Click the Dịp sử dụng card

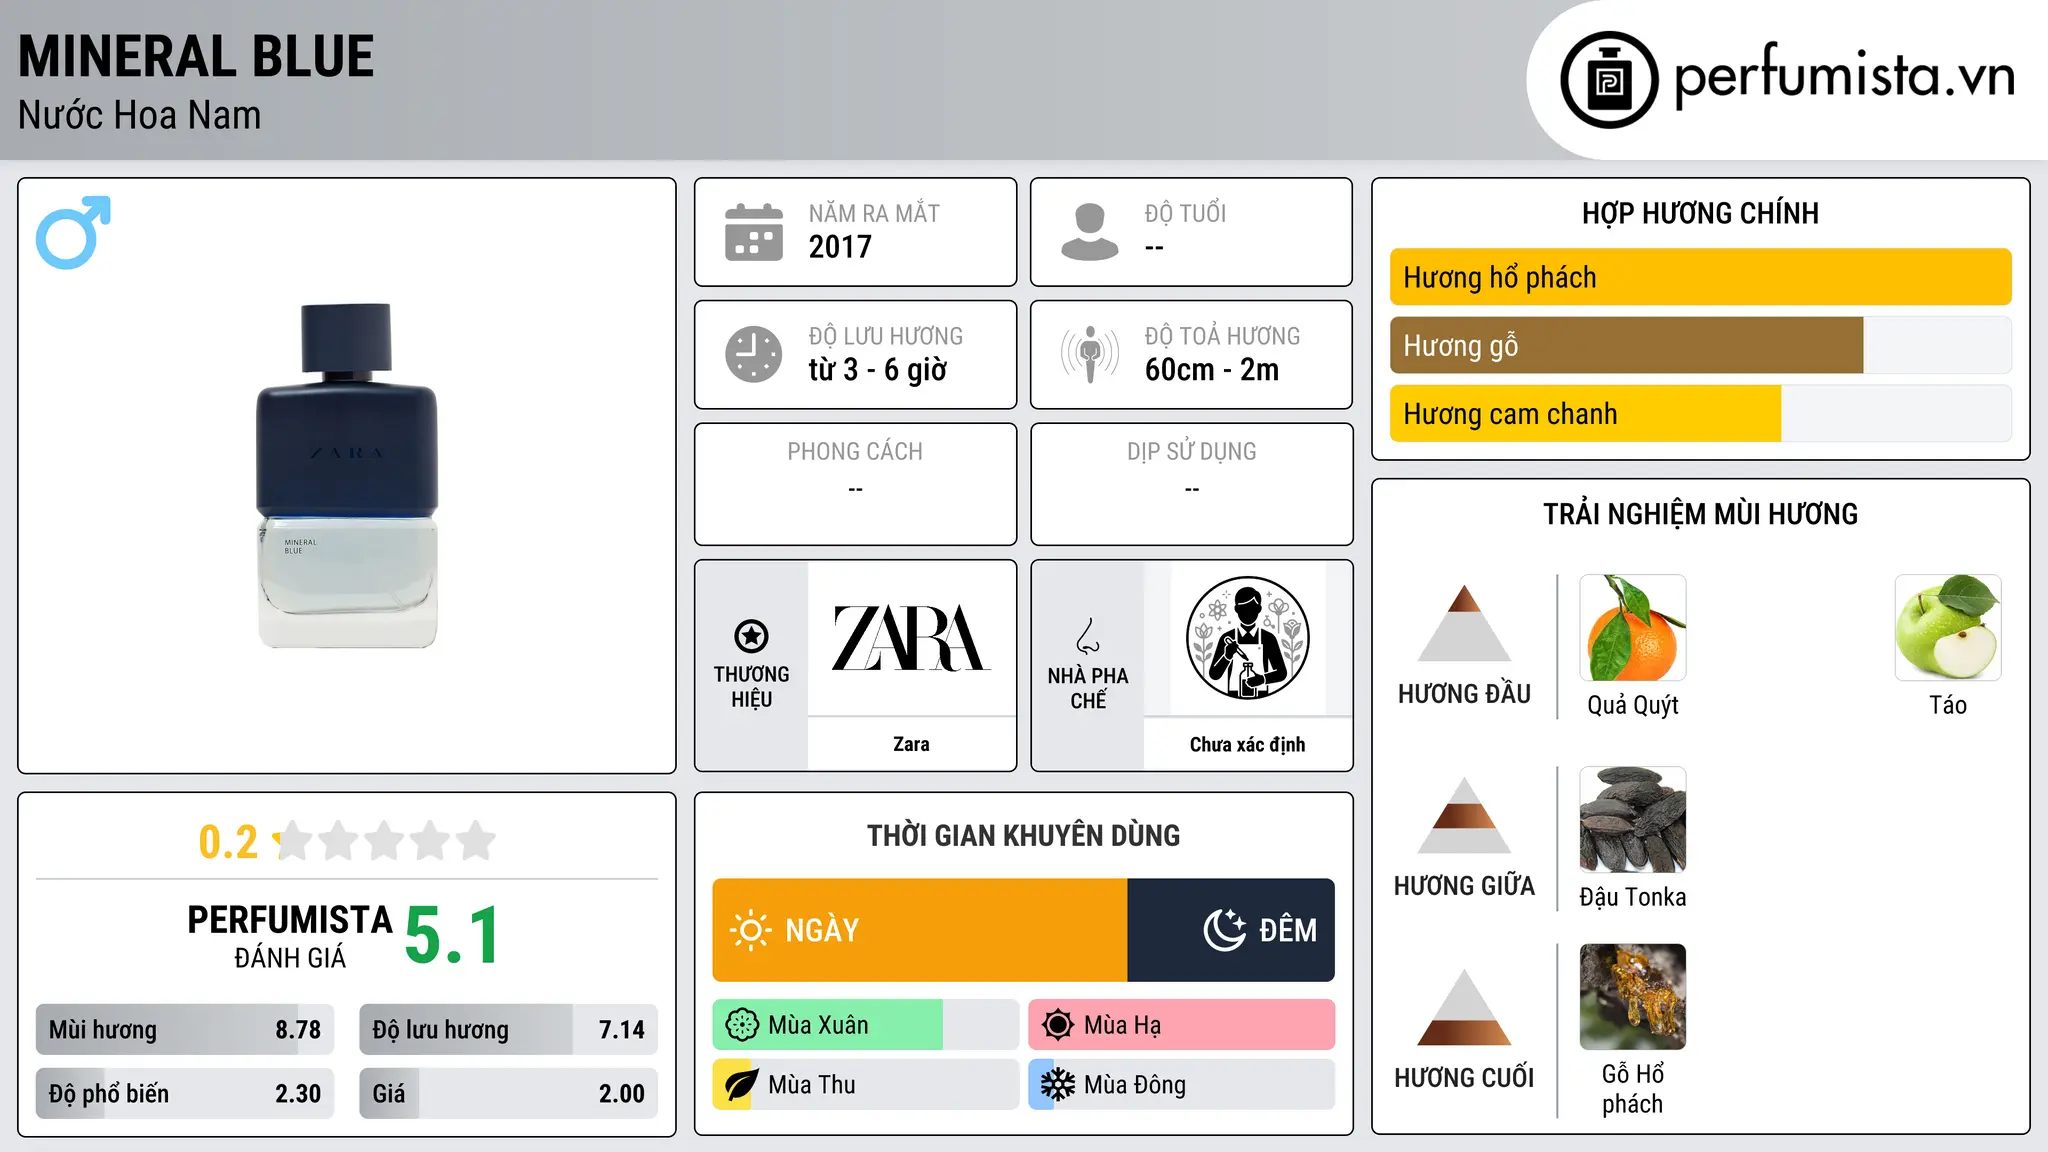[x=1192, y=484]
